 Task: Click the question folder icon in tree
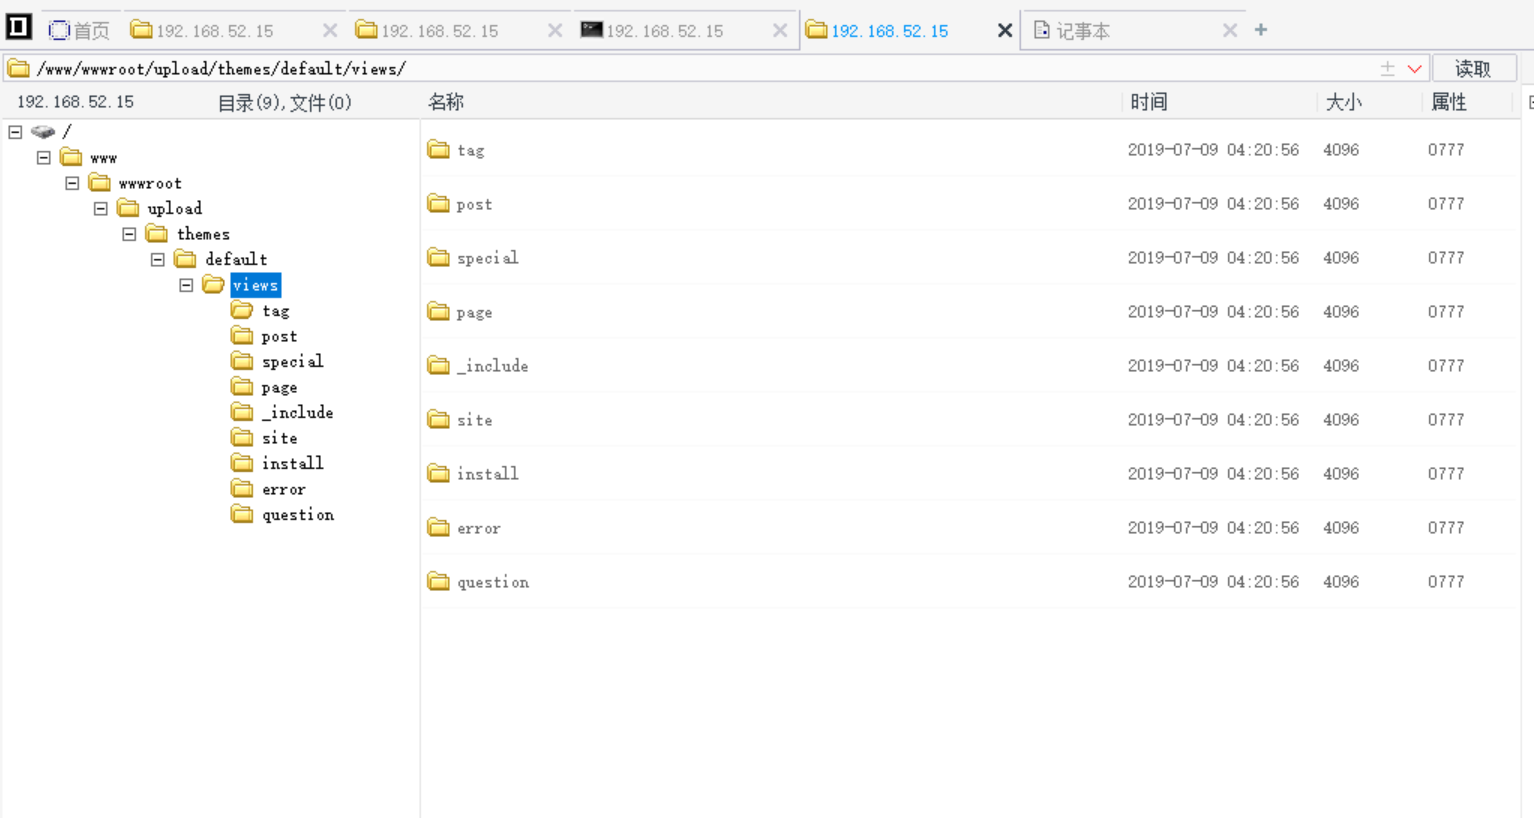point(242,514)
